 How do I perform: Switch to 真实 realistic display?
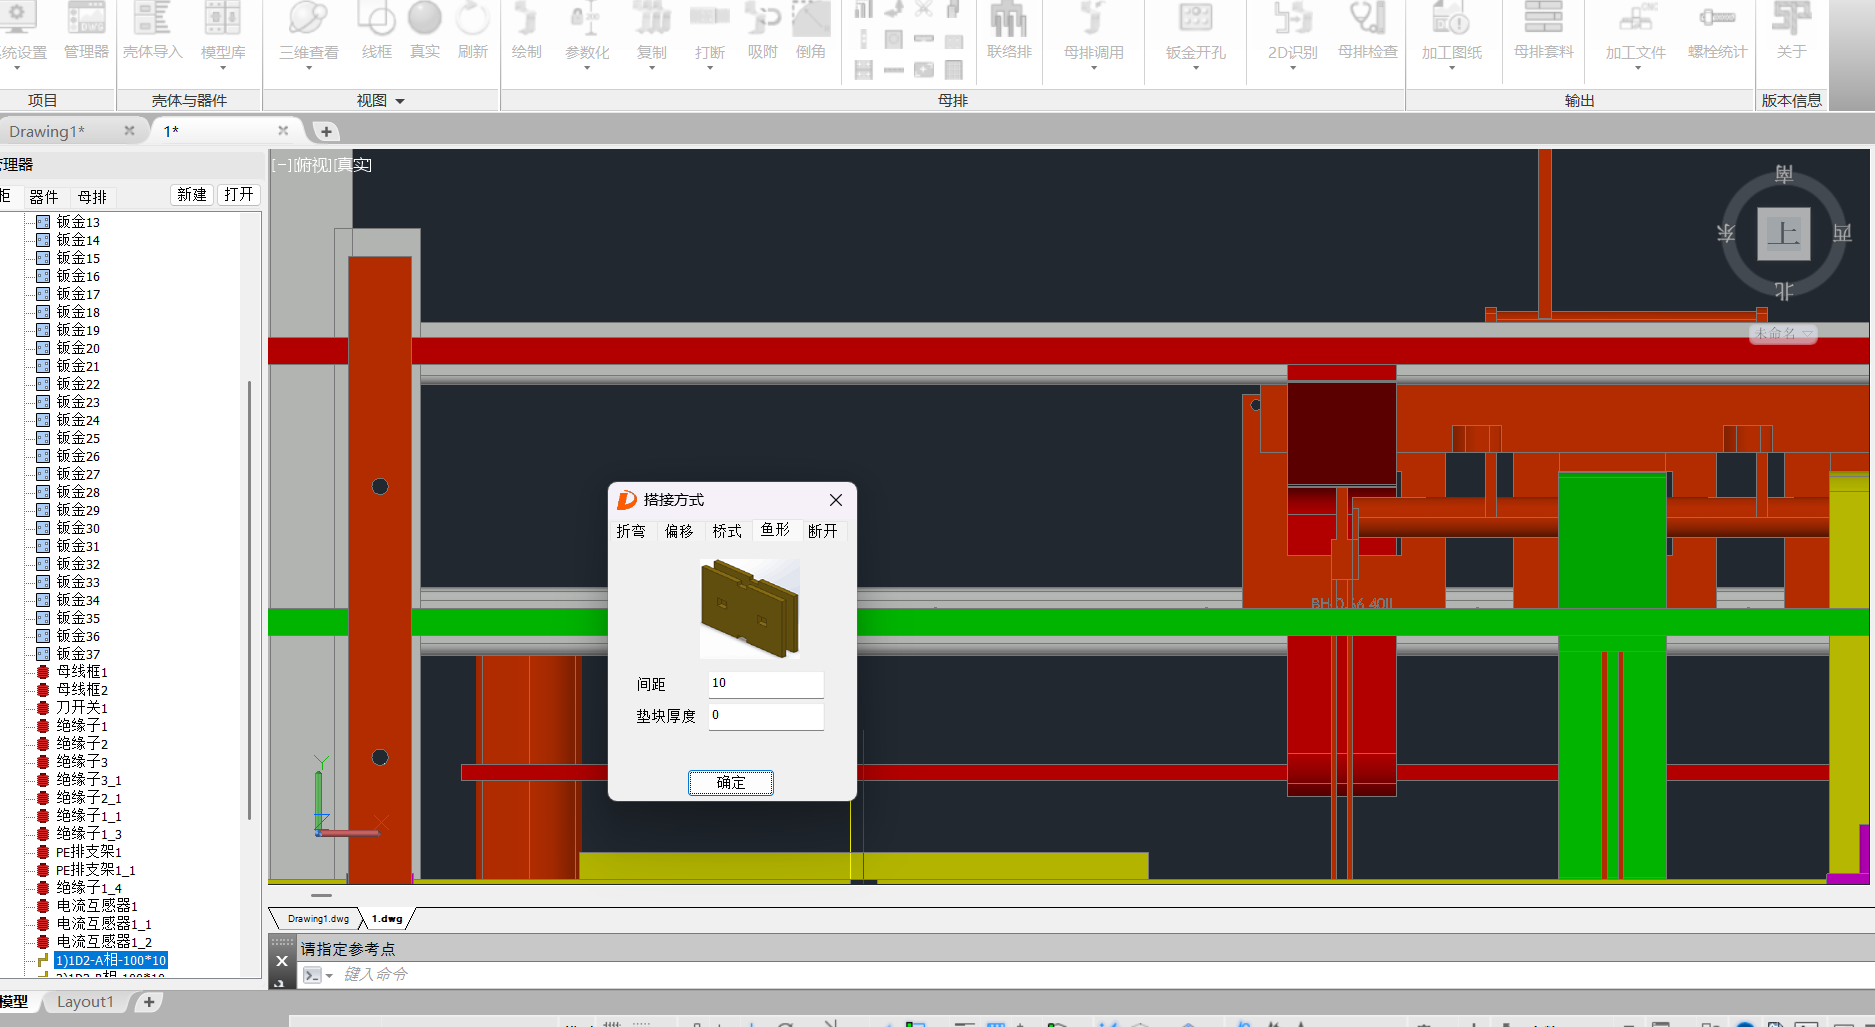425,32
